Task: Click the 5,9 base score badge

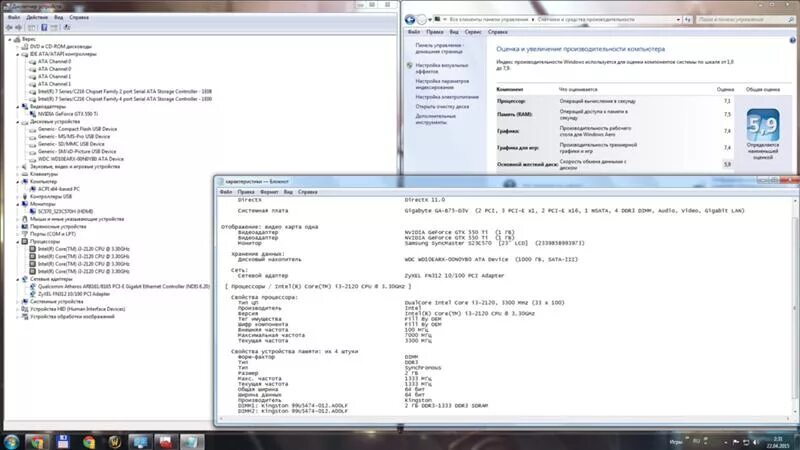Action: tap(763, 125)
